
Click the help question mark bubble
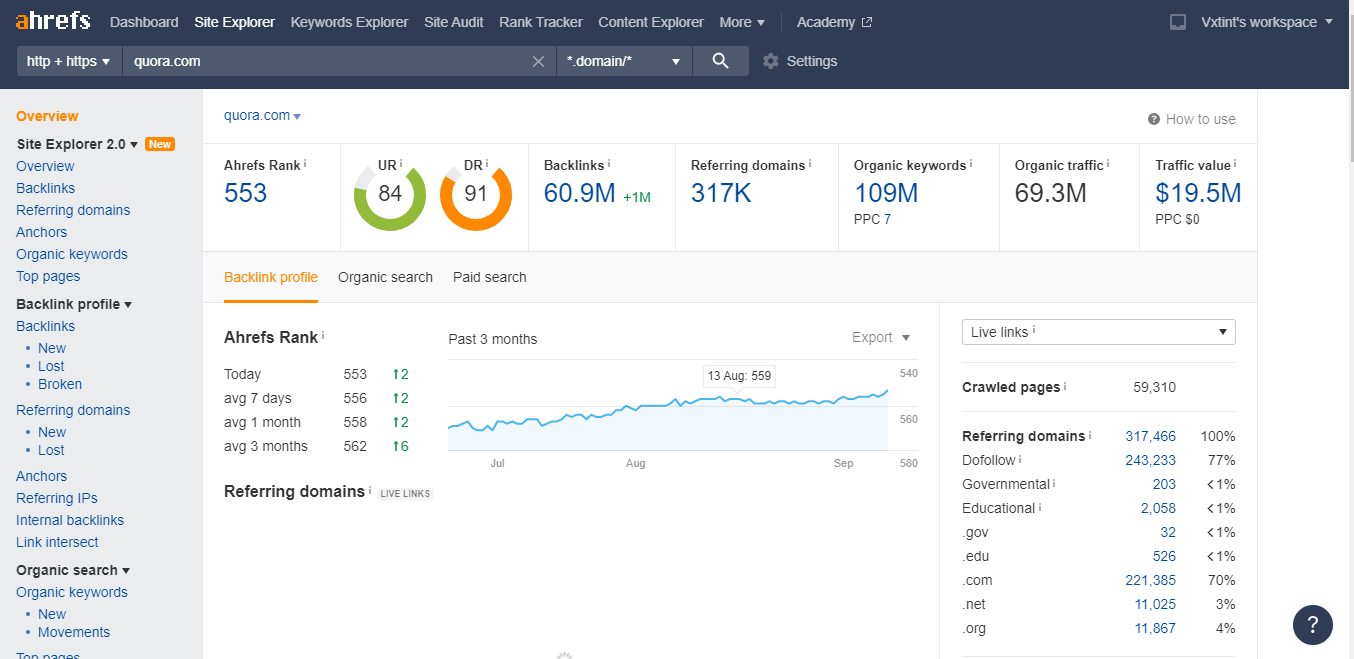[1312, 624]
